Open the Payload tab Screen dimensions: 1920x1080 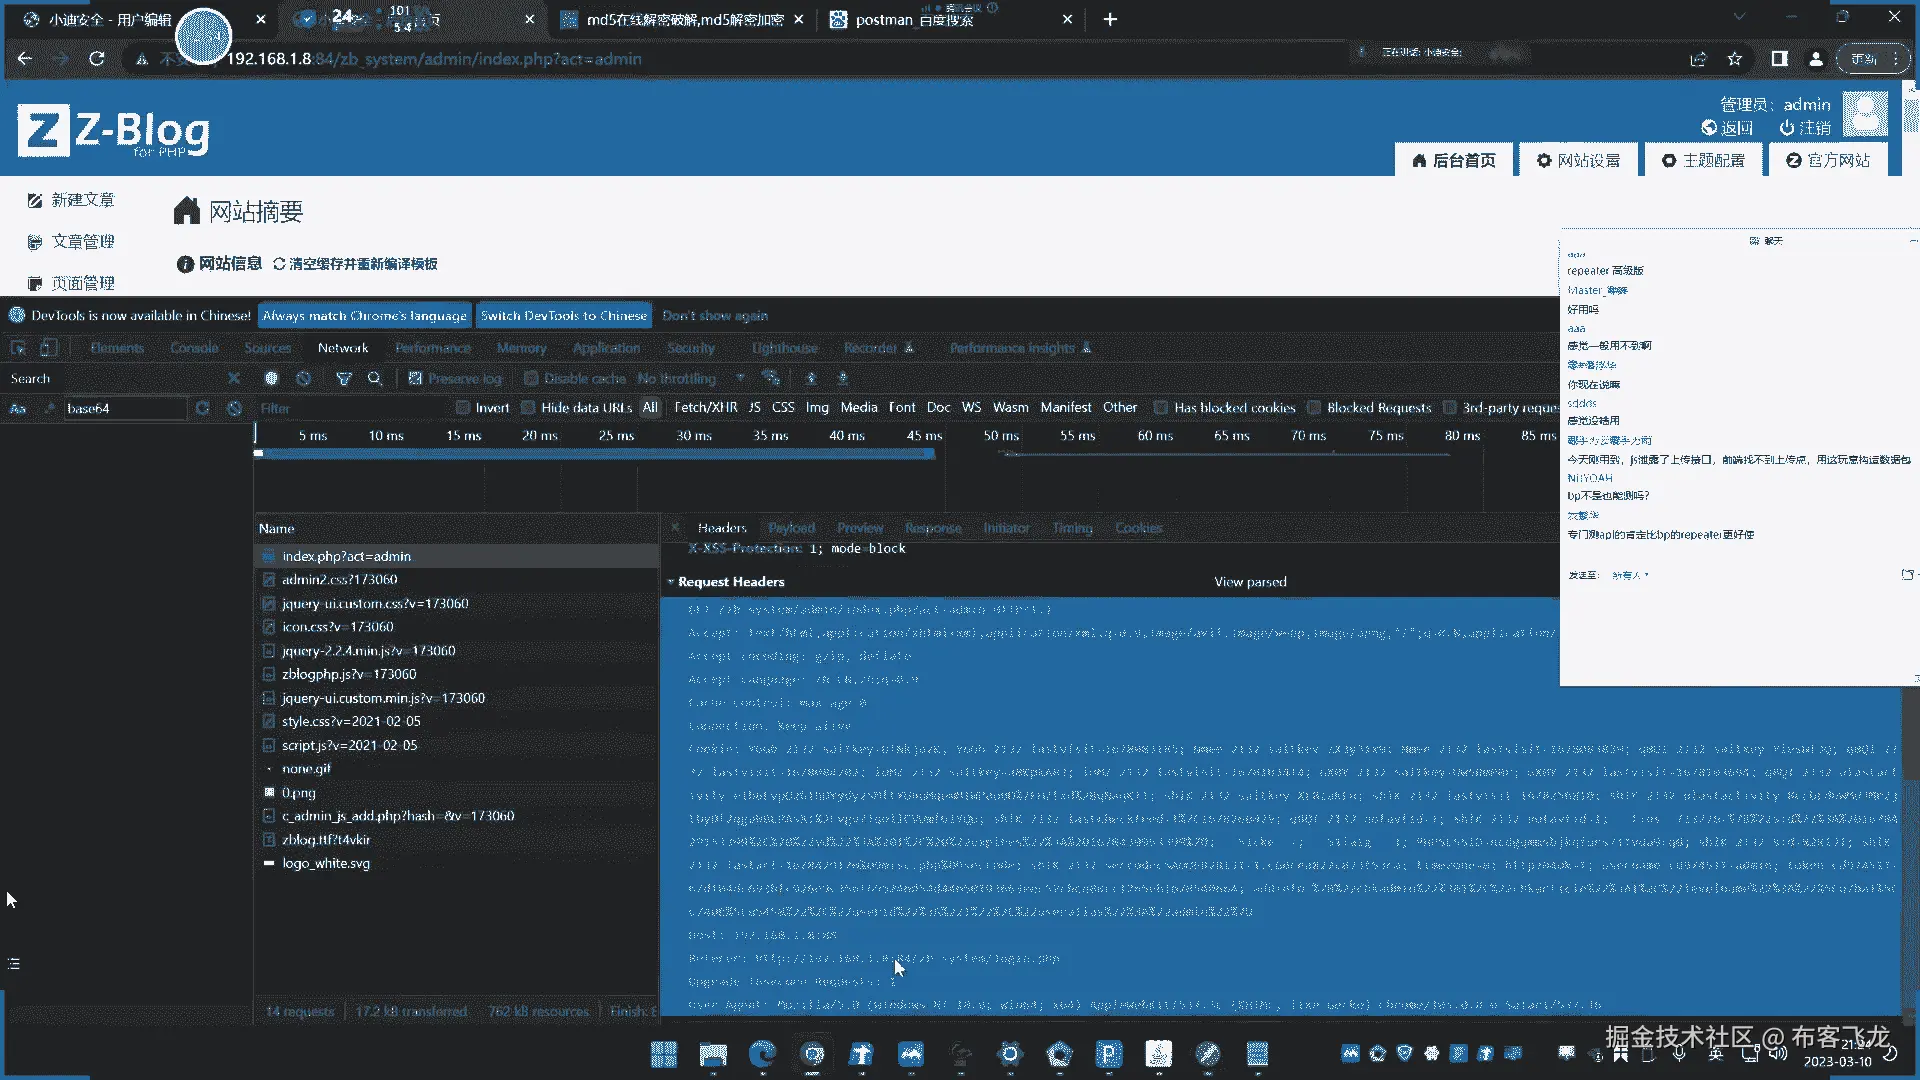tap(791, 528)
